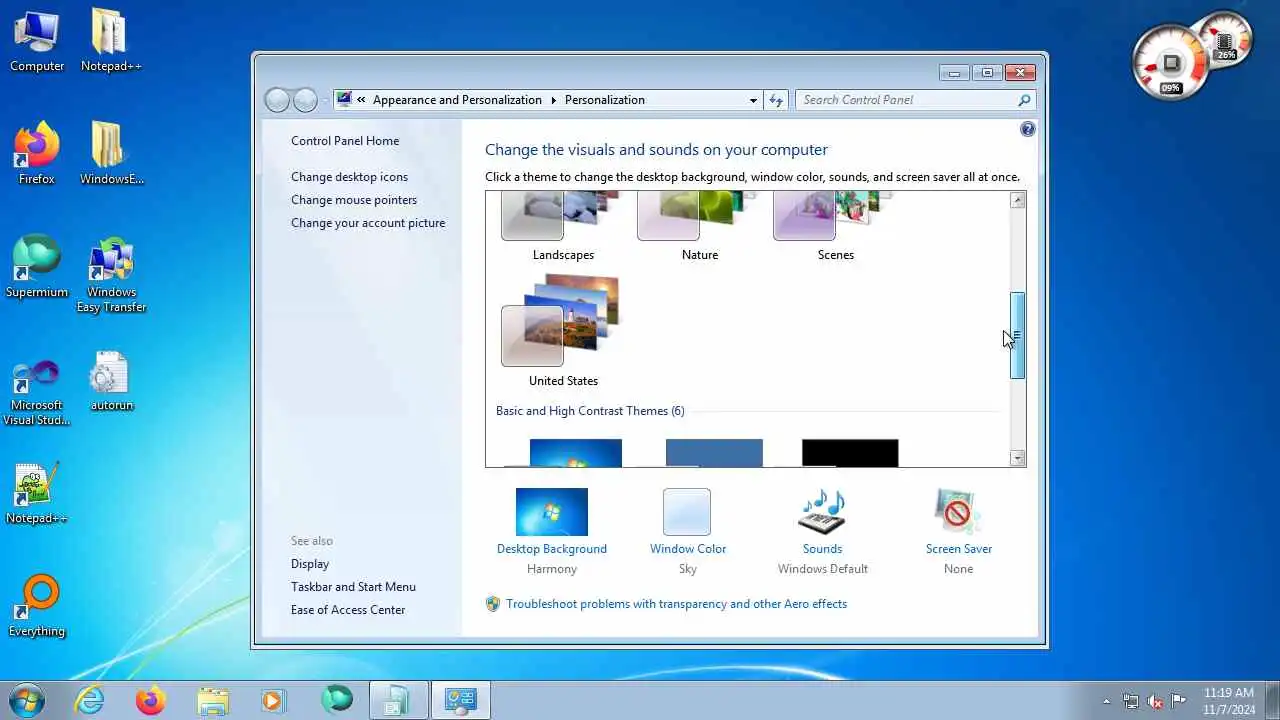Open Firefox from the taskbar
Viewport: 1280px width, 720px height.
(151, 700)
